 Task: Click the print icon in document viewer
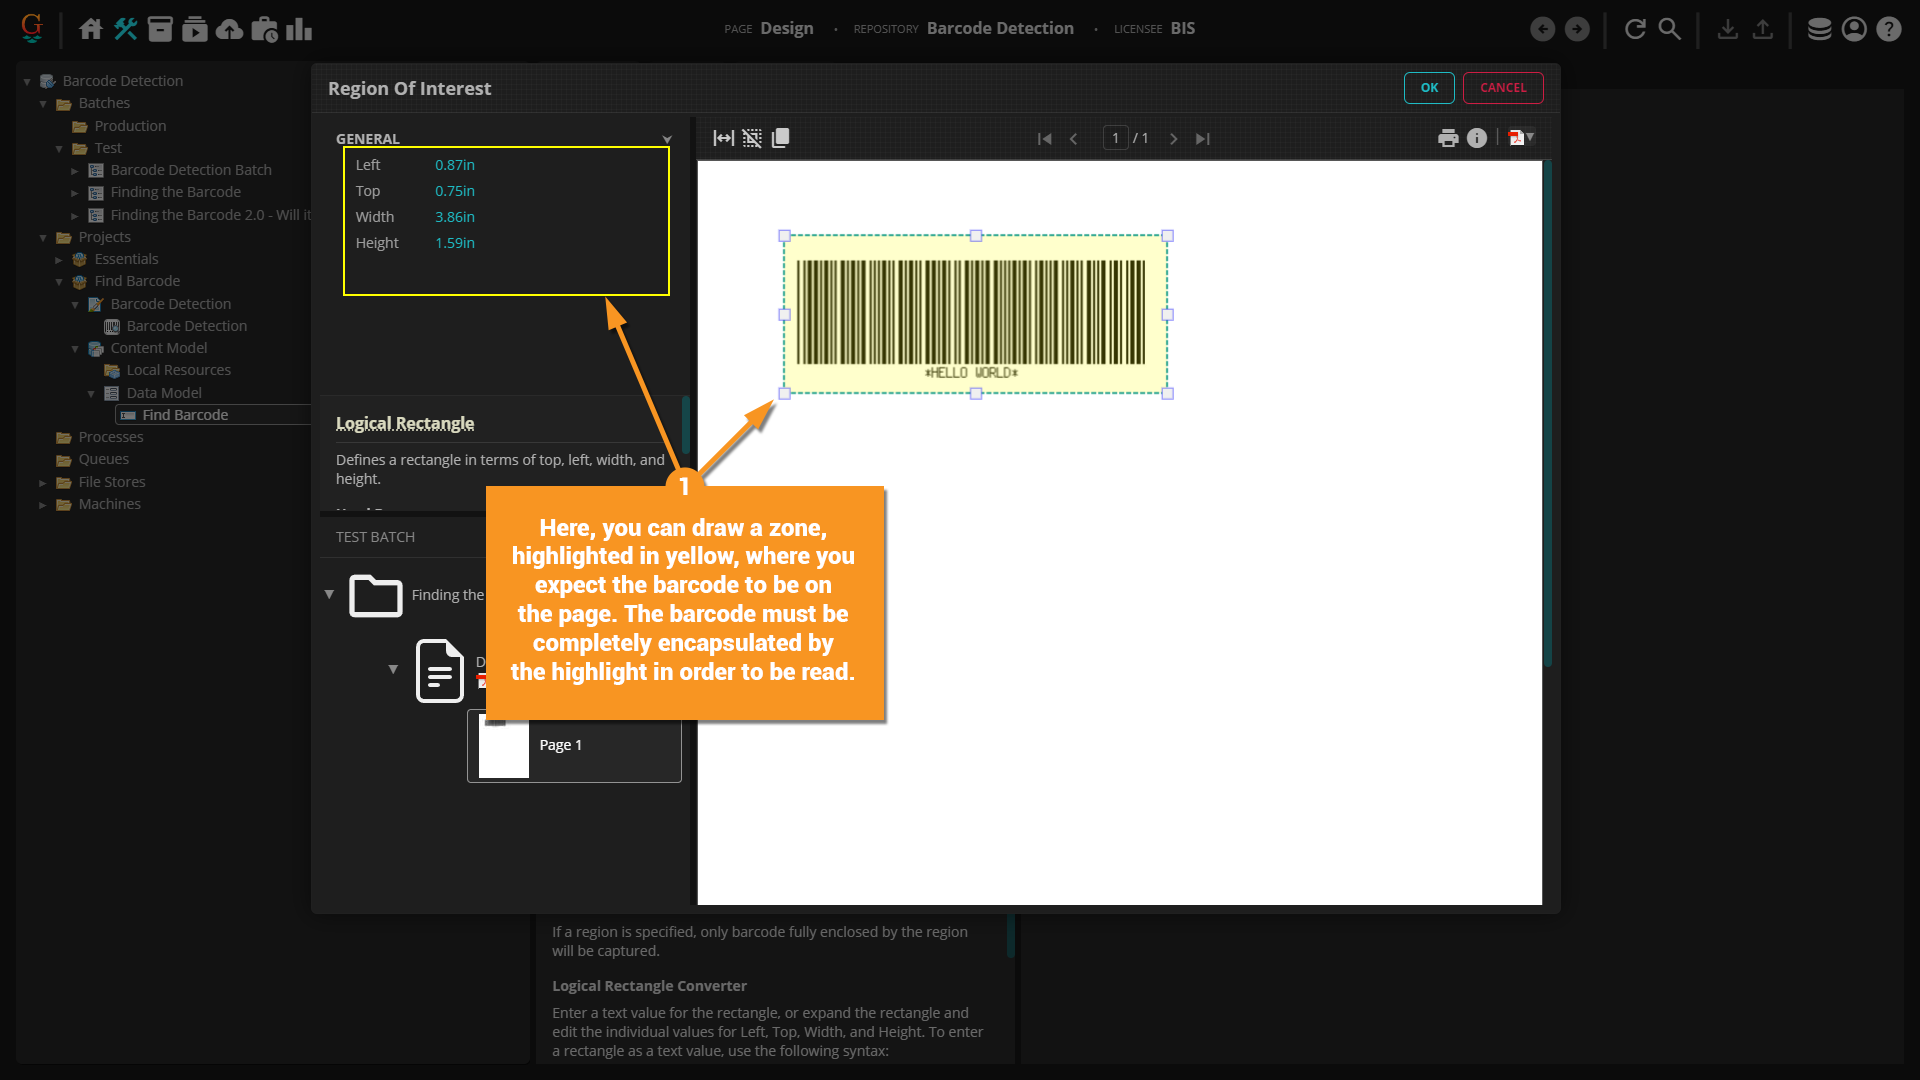pos(1447,138)
